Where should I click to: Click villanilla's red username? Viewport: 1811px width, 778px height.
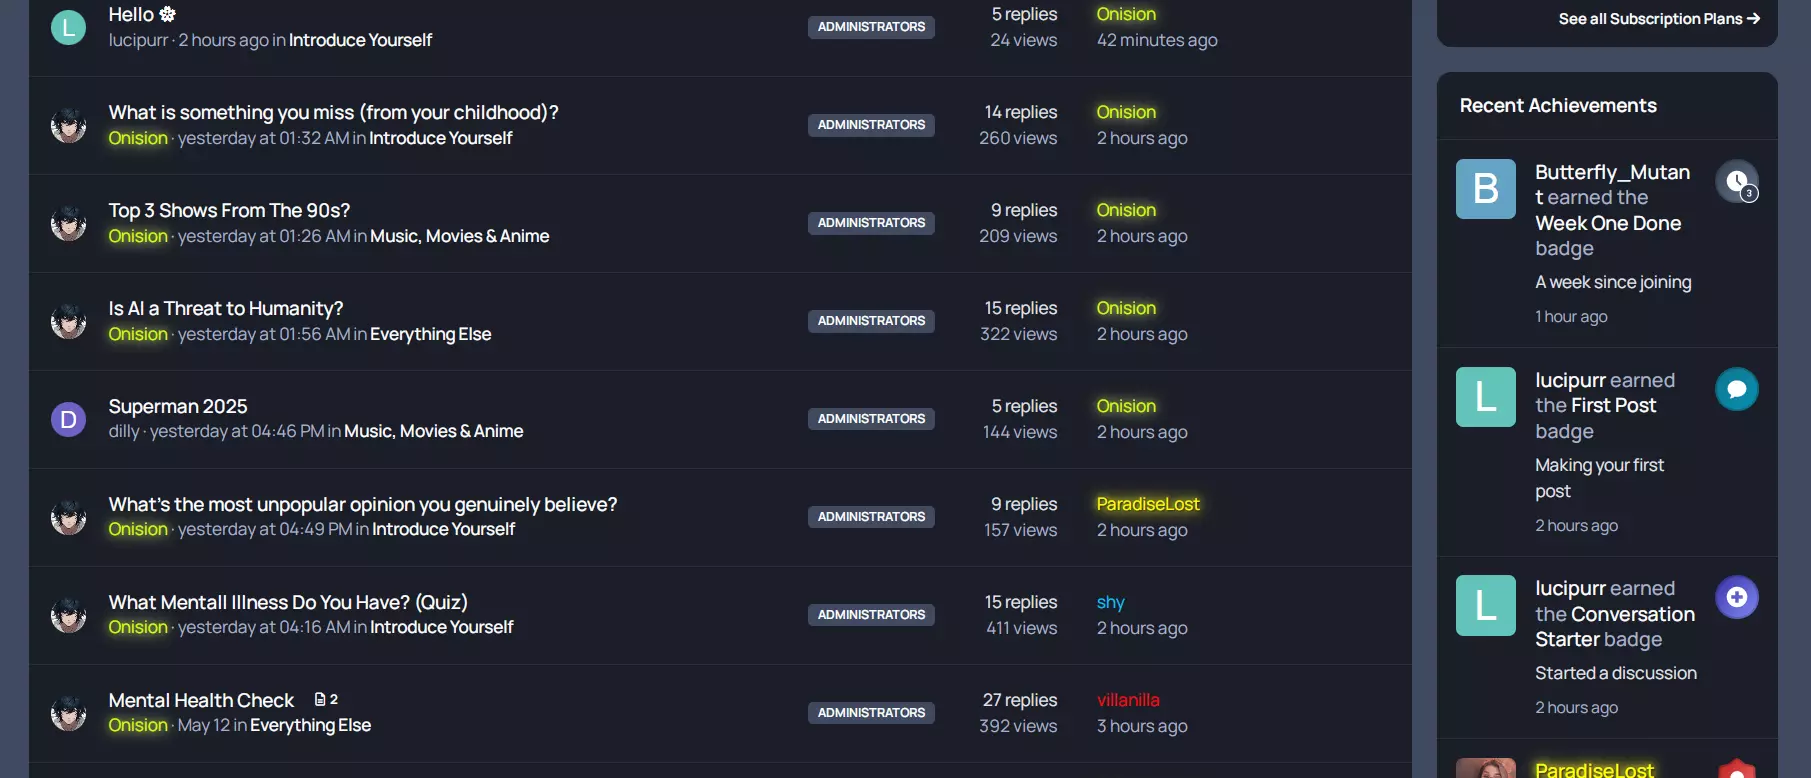(x=1127, y=699)
